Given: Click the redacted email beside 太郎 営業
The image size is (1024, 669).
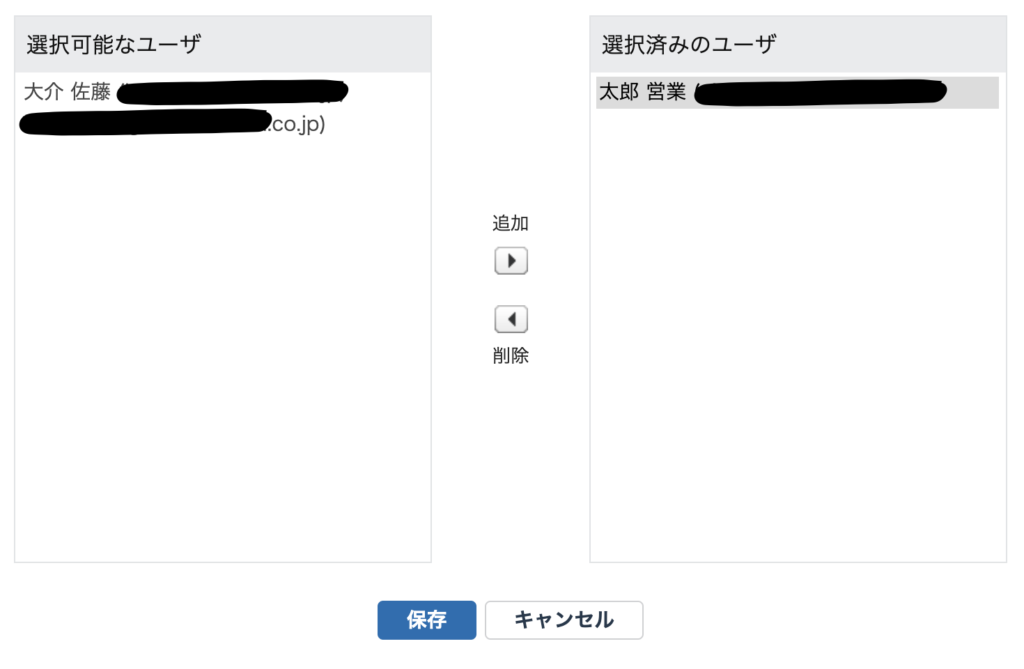Looking at the screenshot, I should [x=820, y=92].
